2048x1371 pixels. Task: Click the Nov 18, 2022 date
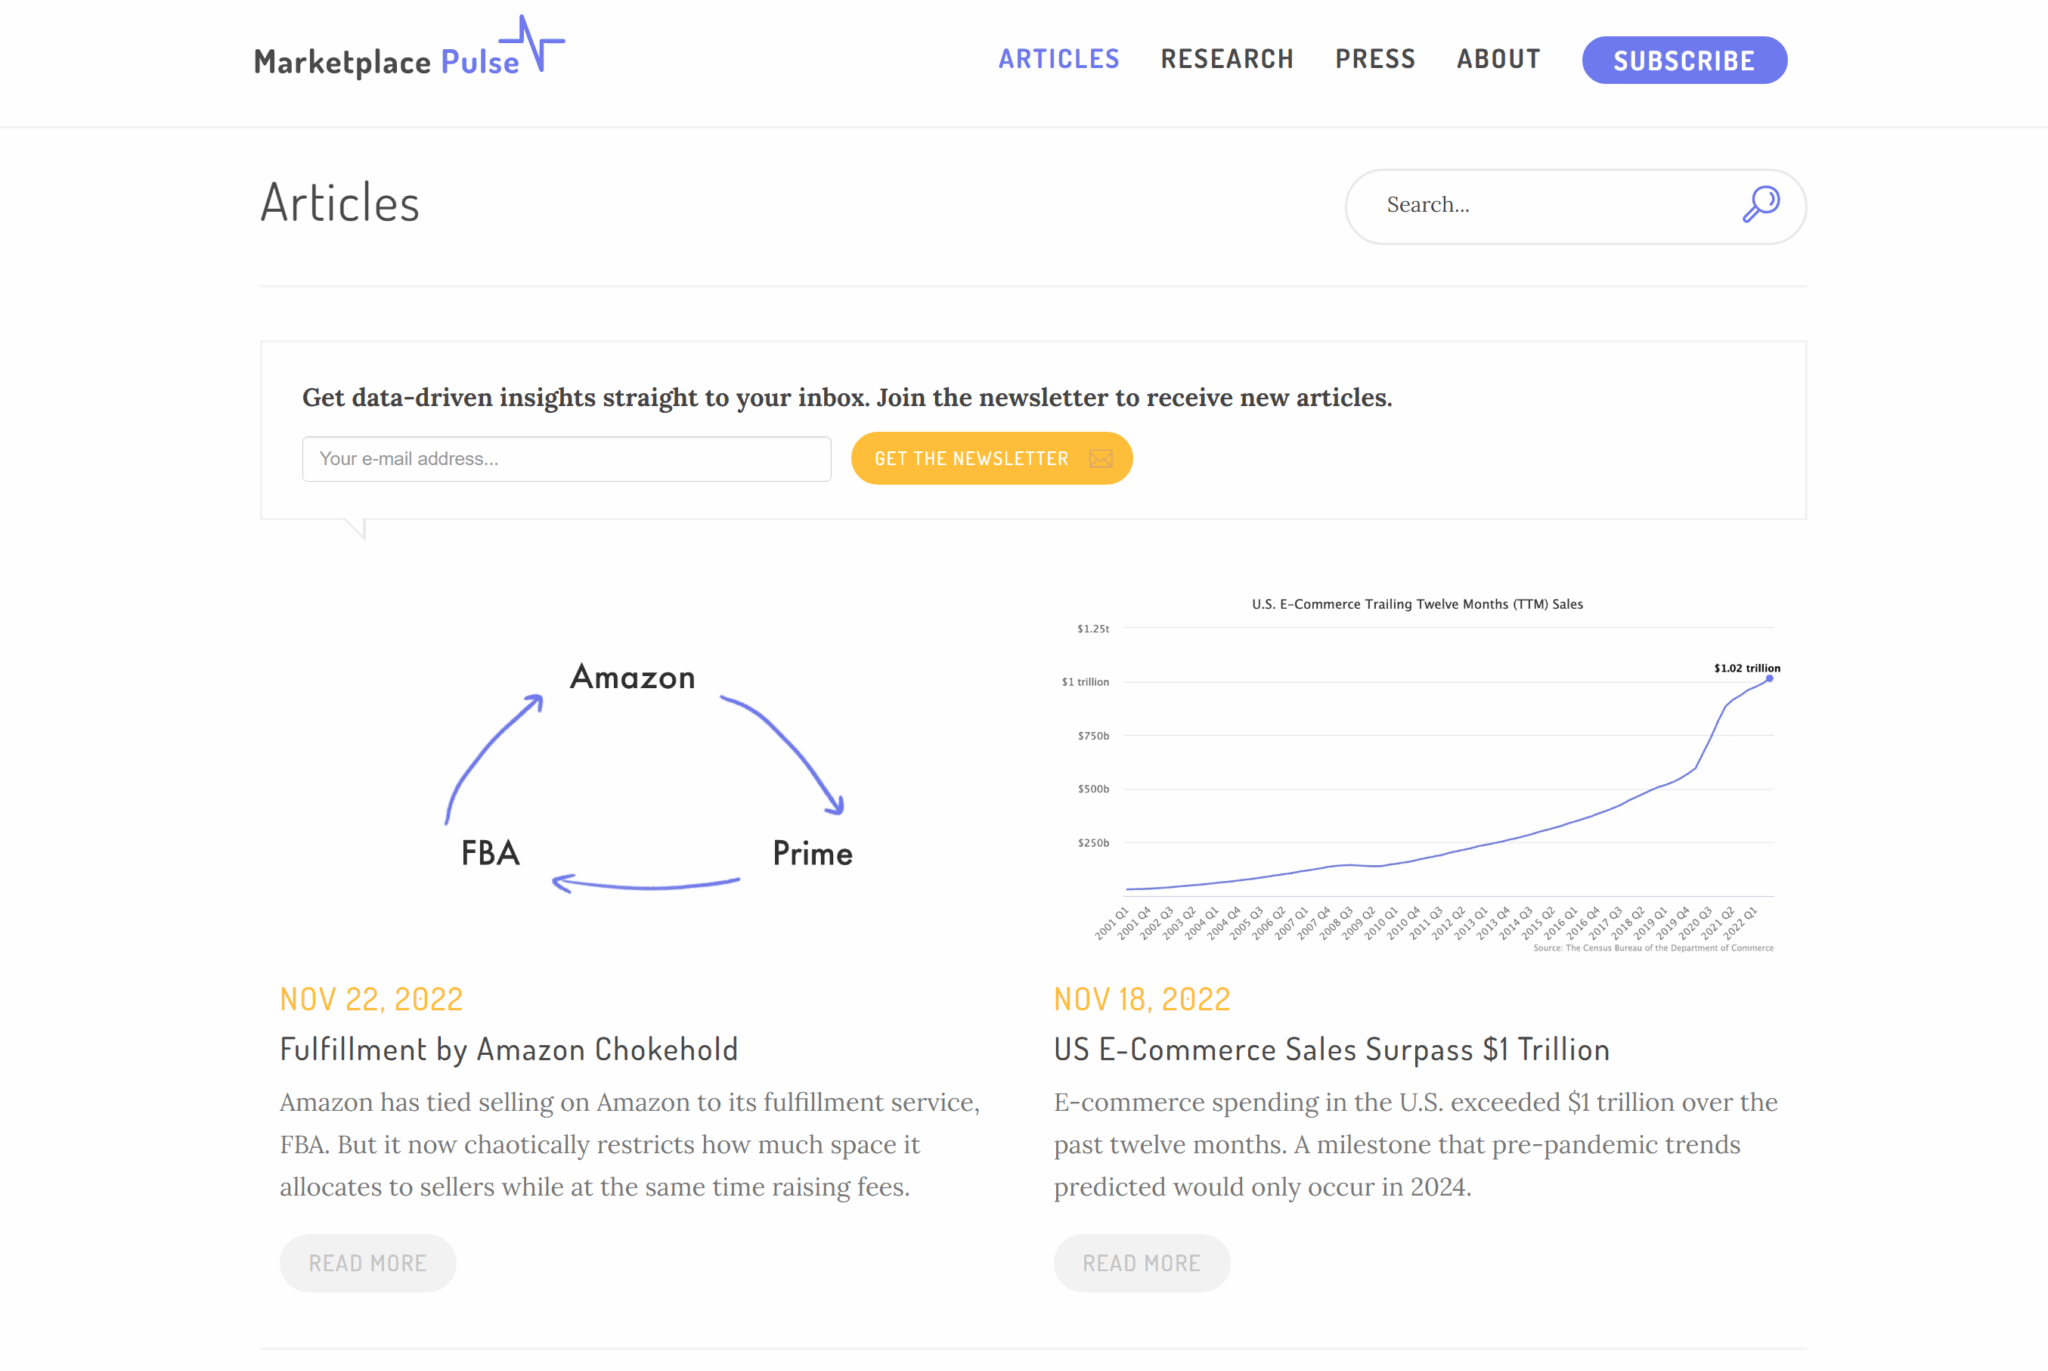pyautogui.click(x=1142, y=999)
